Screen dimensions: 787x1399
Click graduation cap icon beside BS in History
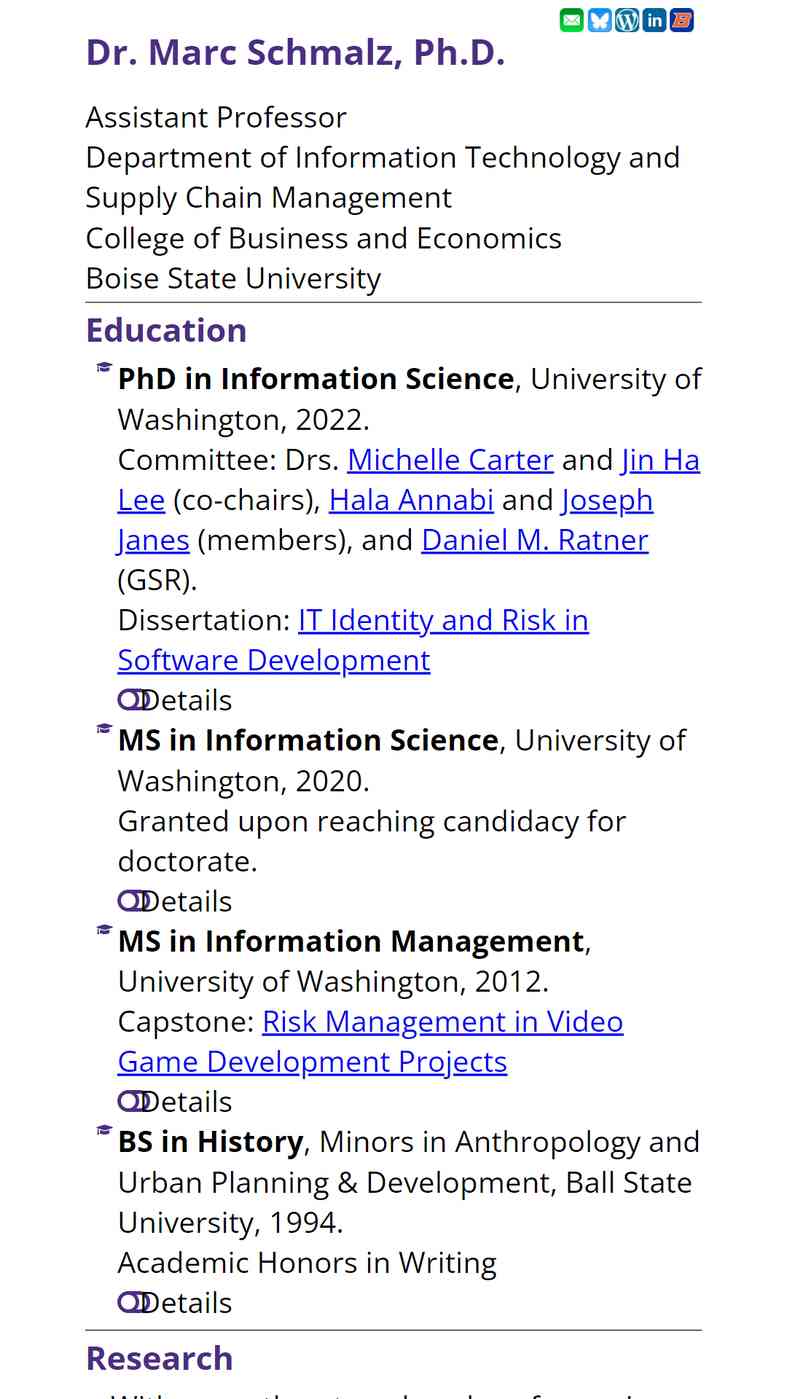(x=104, y=1130)
